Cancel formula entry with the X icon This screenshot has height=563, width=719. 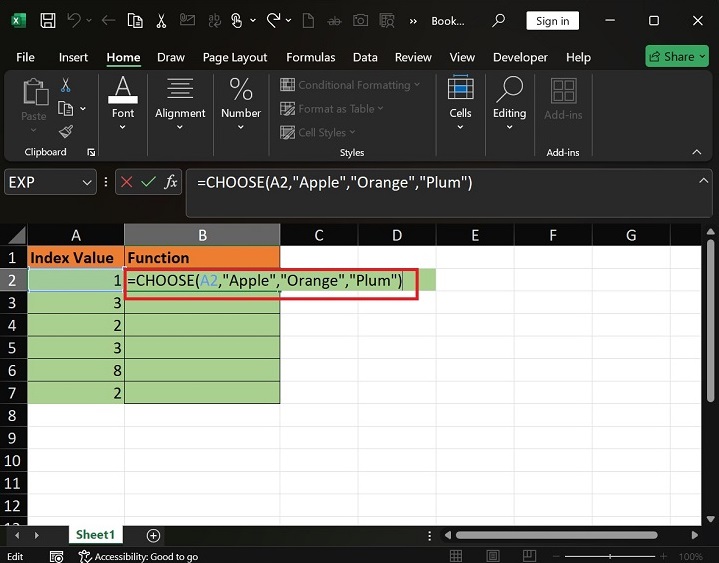[x=127, y=182]
